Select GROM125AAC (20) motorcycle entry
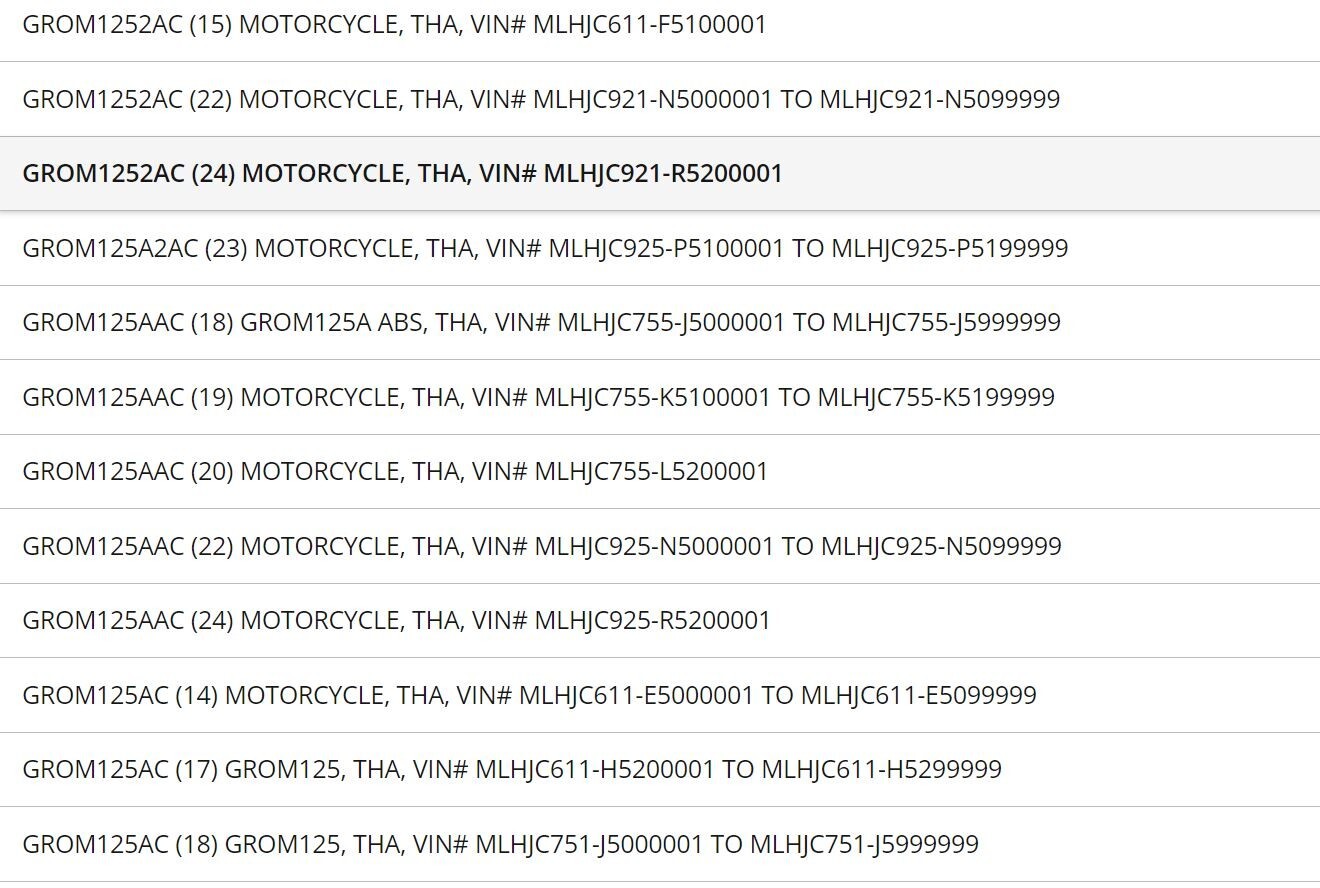The width and height of the screenshot is (1320, 888). pos(660,471)
